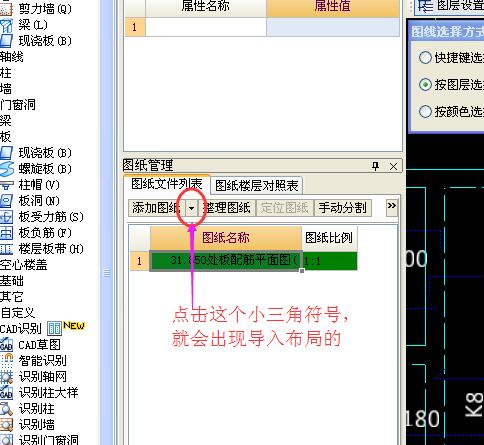Select the 梁 (L) item icon
Image resolution: width=484 pixels, height=445 pixels.
tap(6, 25)
